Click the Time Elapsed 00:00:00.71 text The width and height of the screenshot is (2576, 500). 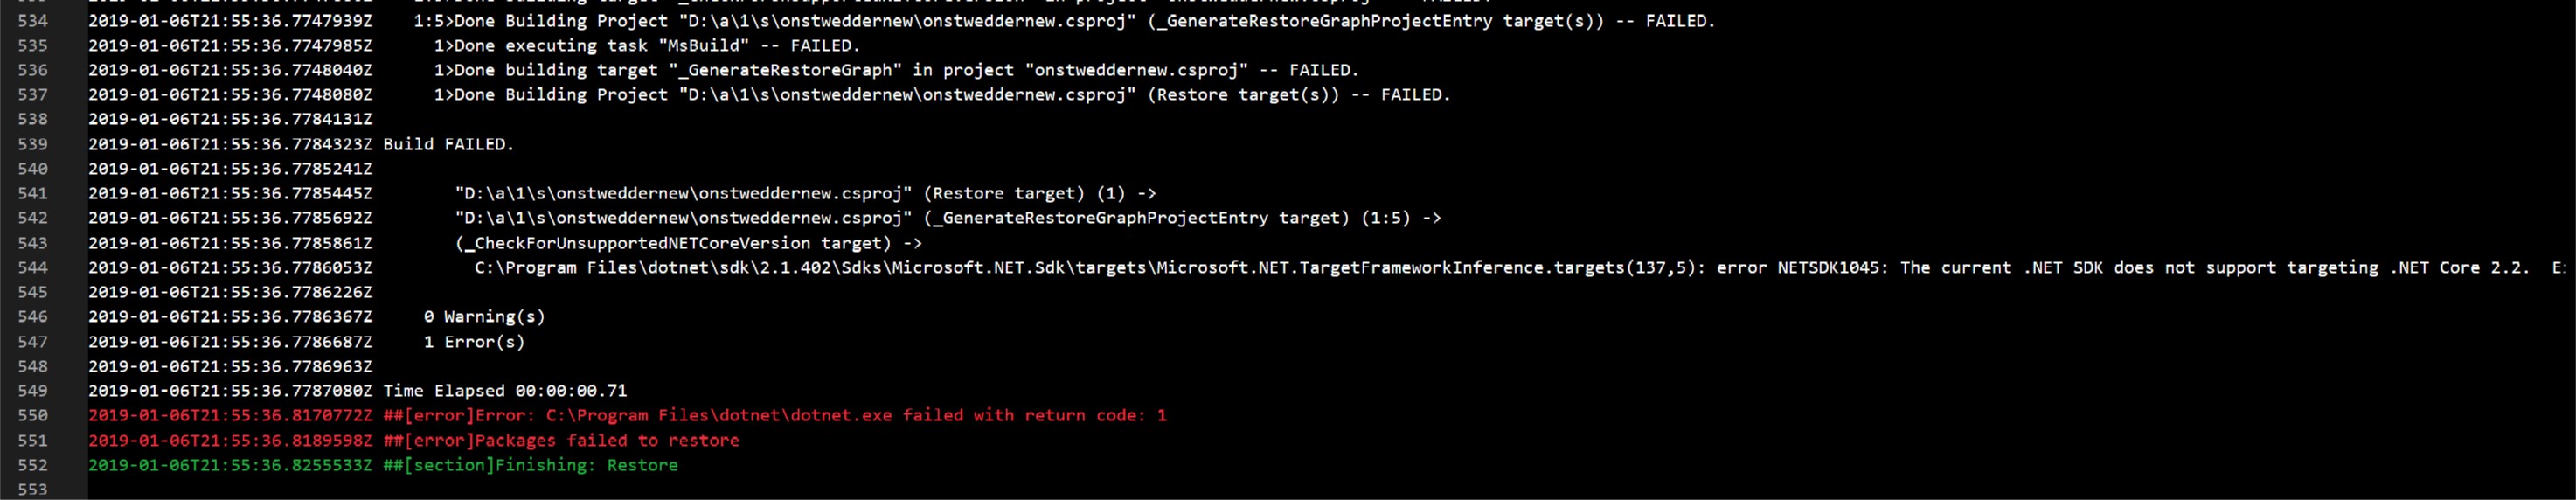coord(505,390)
